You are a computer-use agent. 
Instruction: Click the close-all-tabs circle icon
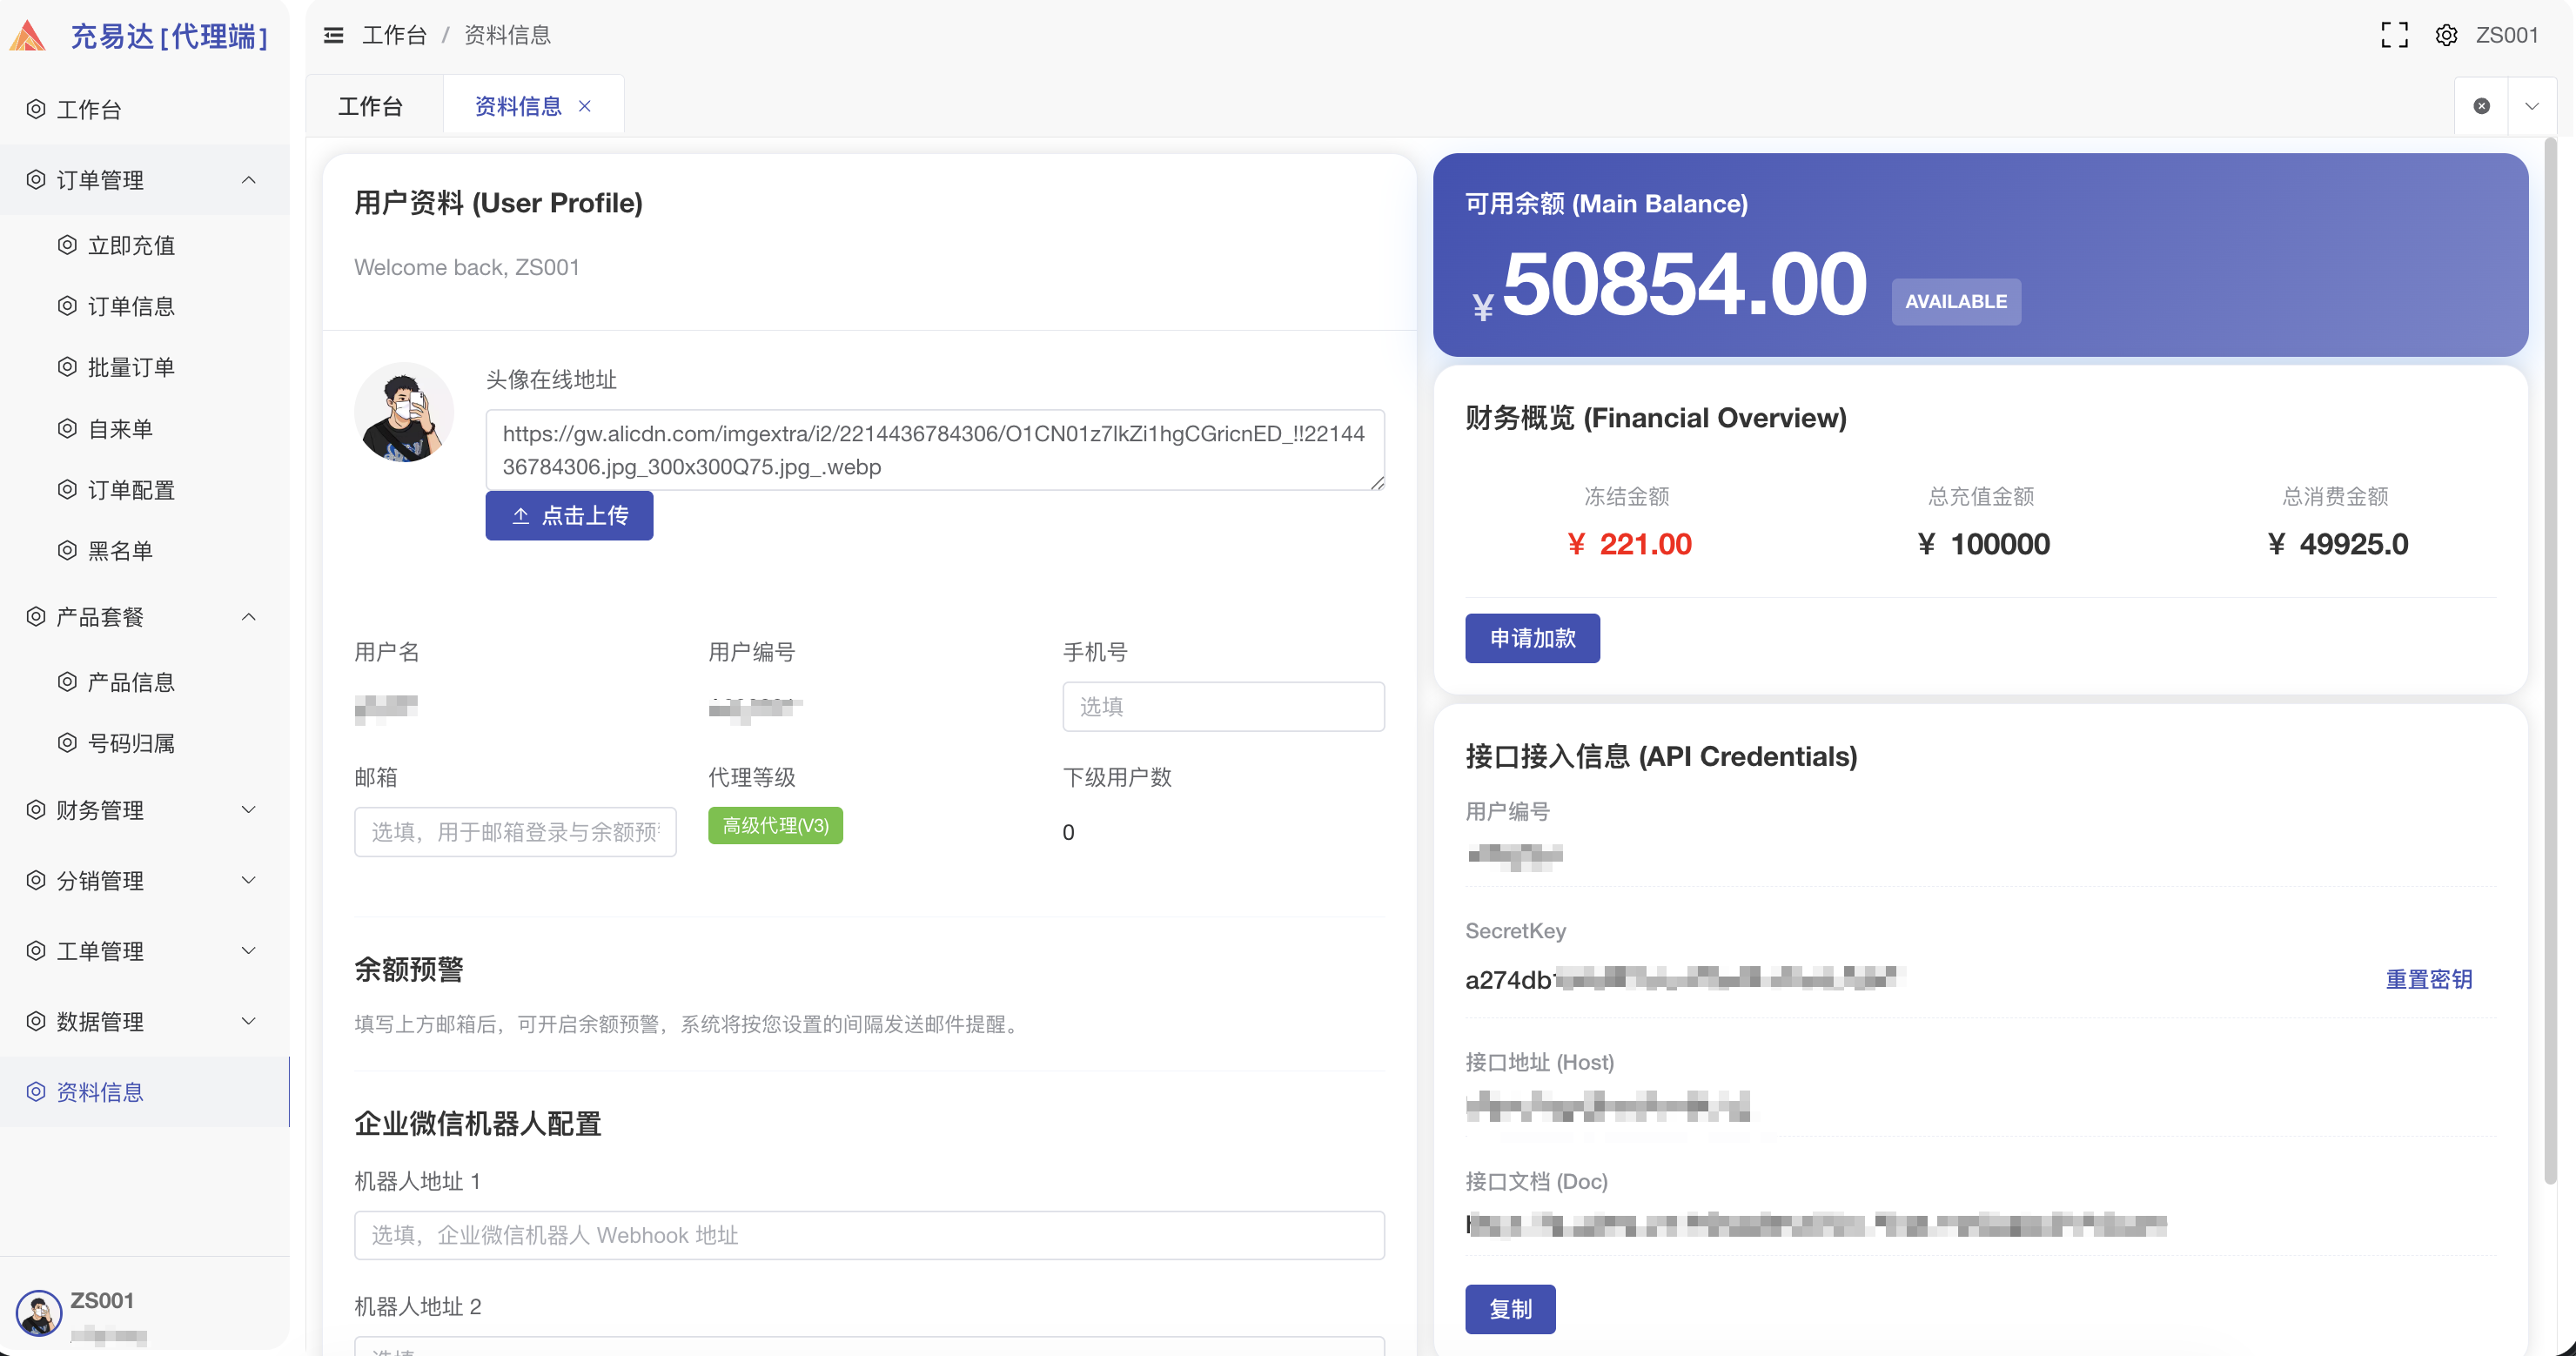[2481, 106]
